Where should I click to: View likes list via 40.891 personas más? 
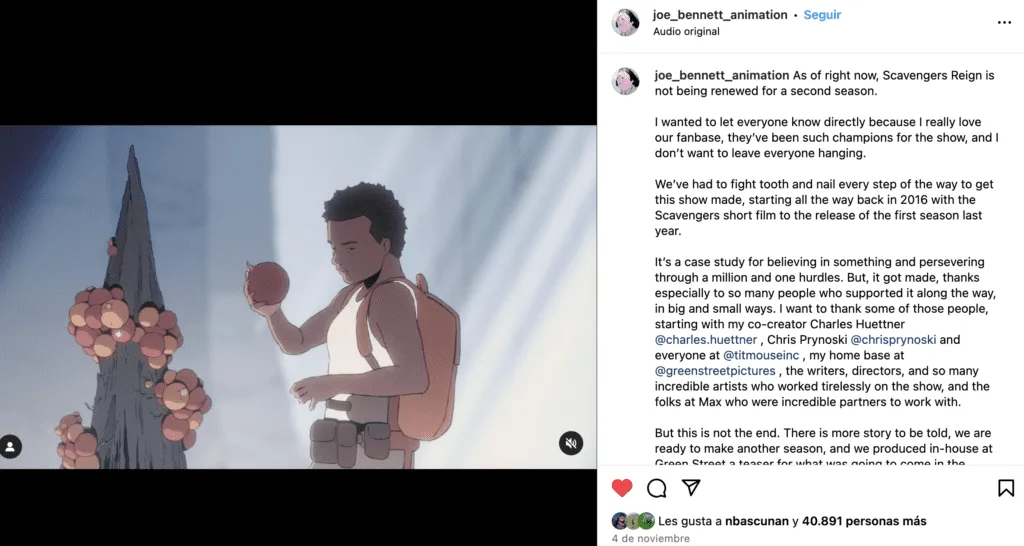(x=864, y=521)
